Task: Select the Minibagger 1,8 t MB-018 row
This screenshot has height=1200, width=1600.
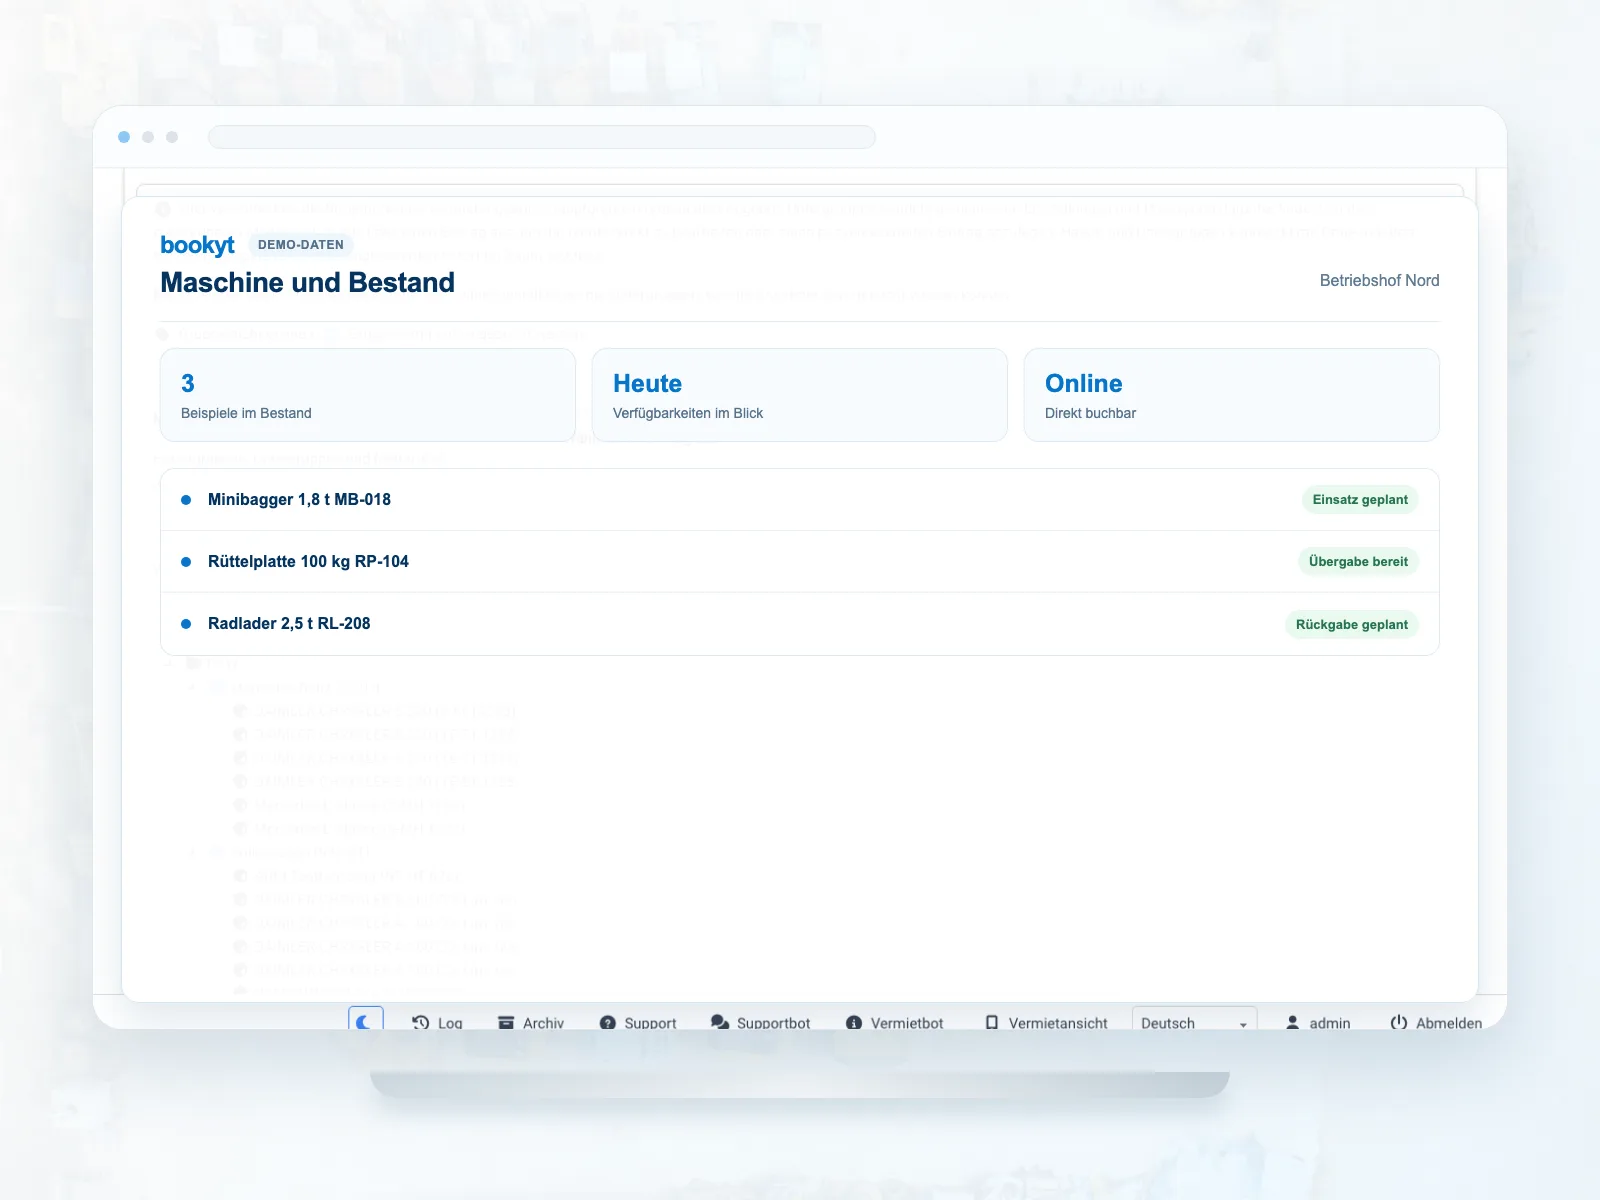Action: [799, 500]
